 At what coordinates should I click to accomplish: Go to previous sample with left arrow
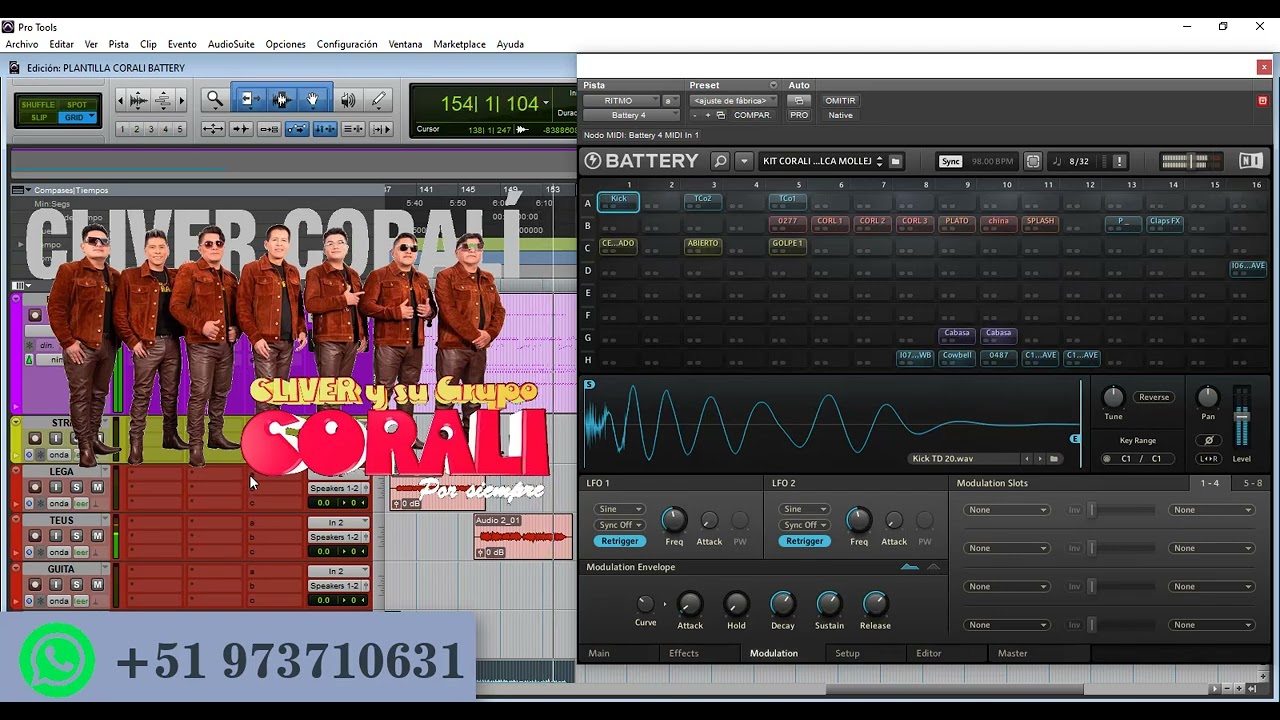pos(1026,459)
